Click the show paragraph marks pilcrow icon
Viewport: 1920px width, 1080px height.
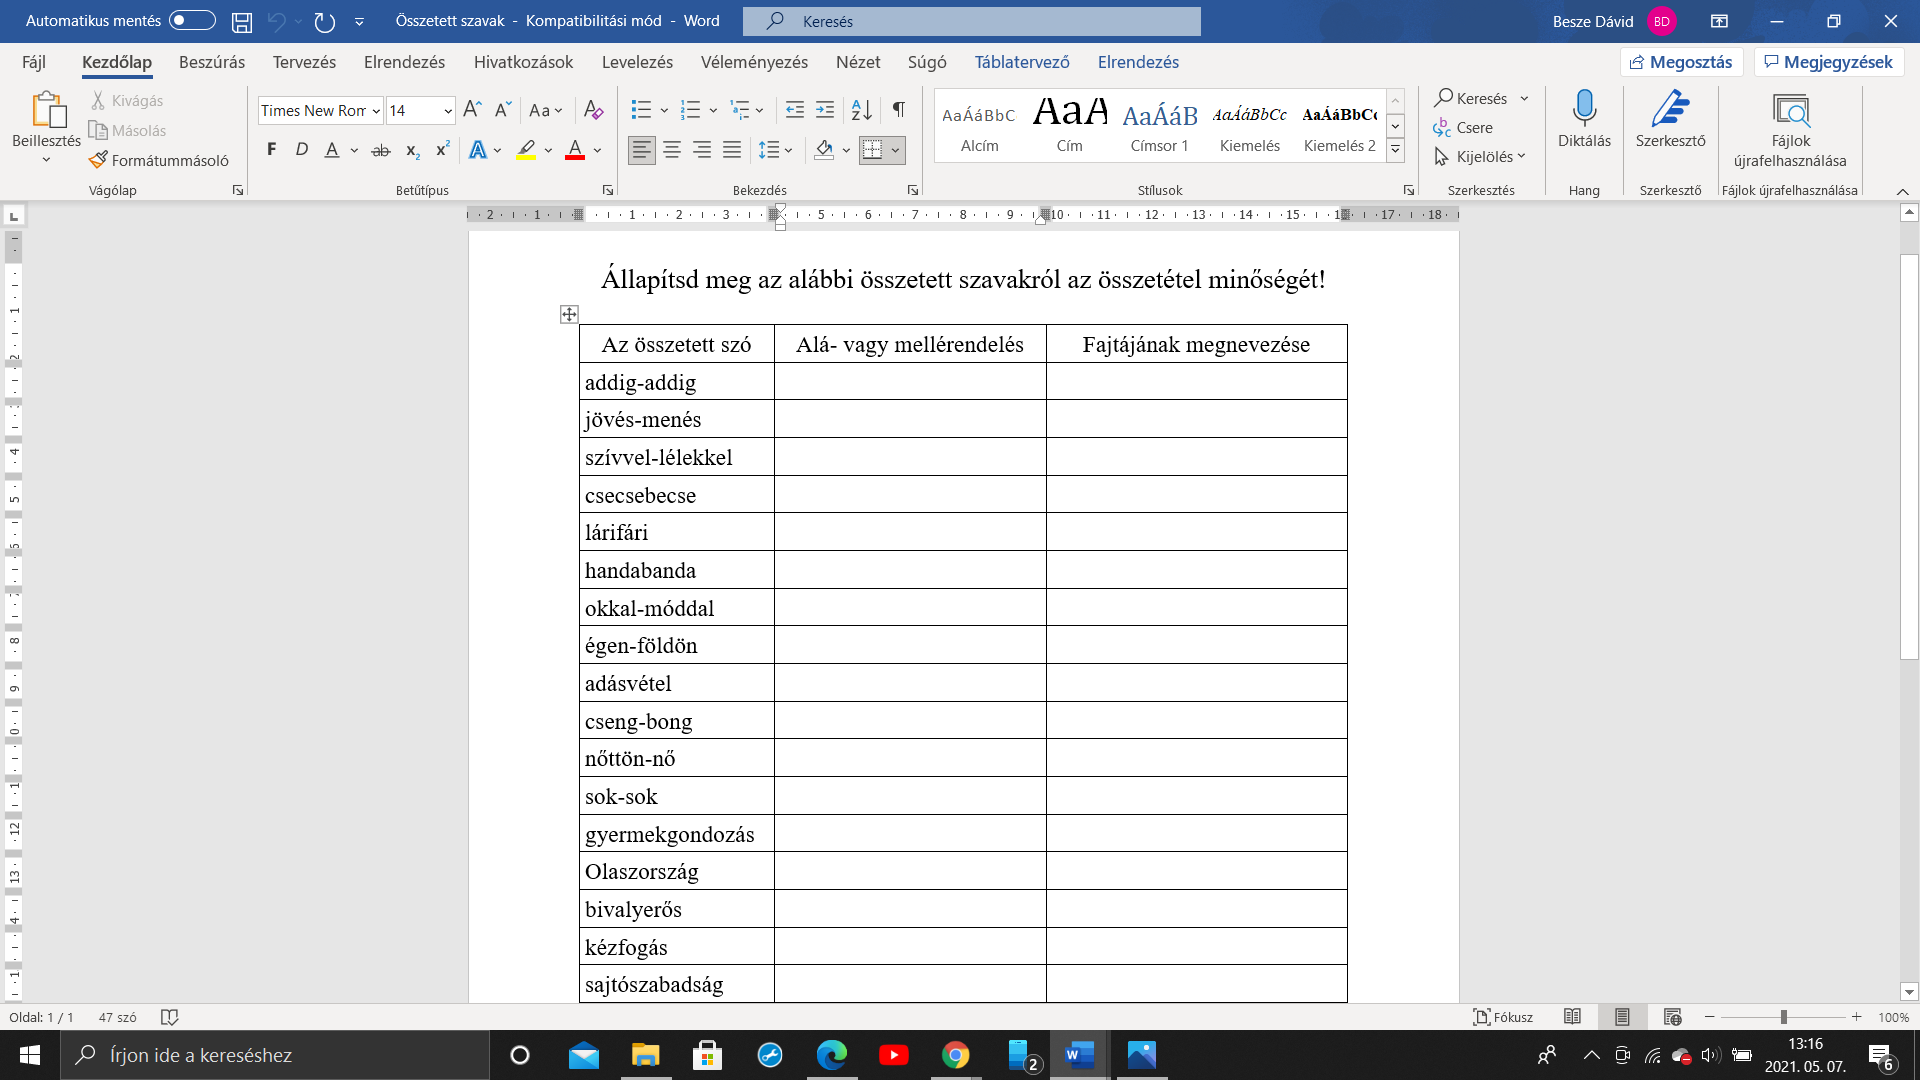click(x=899, y=110)
